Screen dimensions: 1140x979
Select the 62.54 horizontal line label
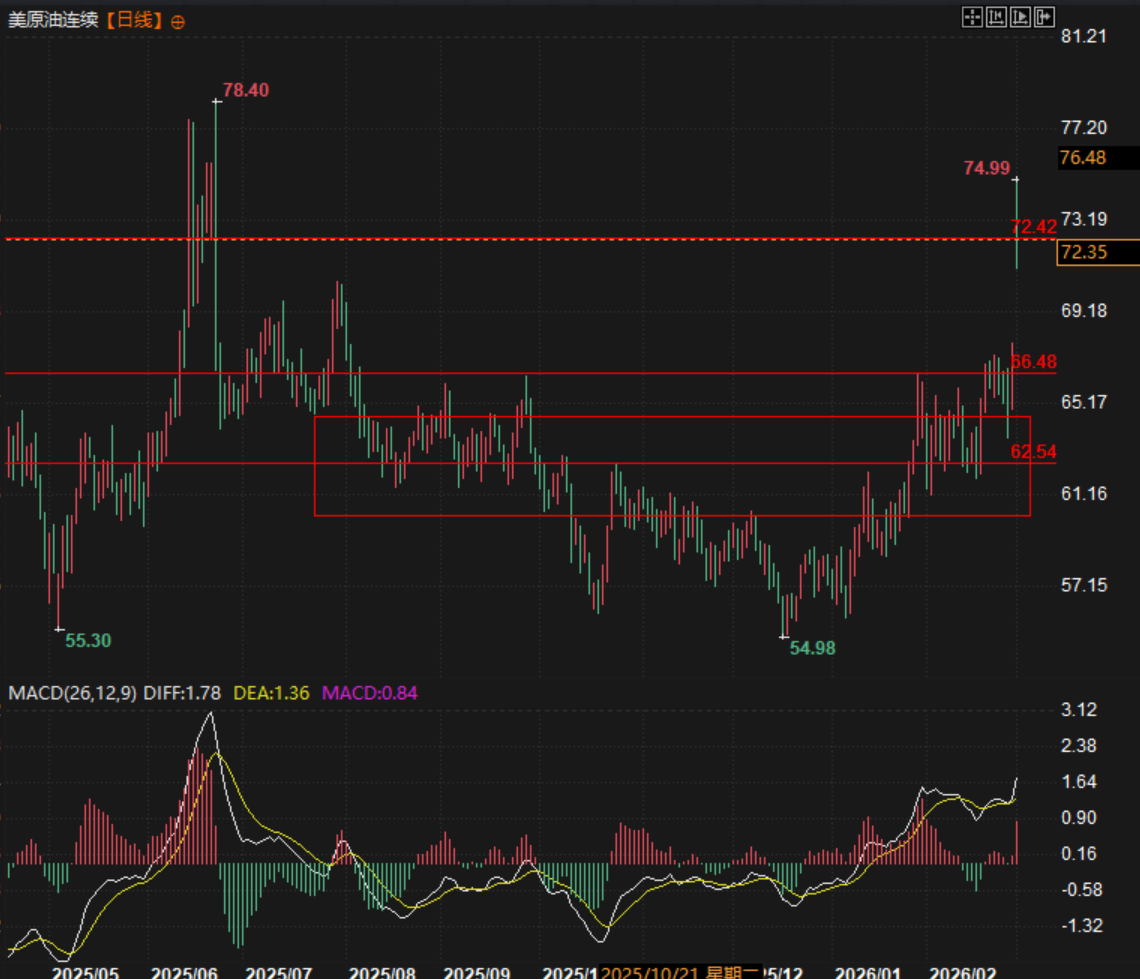pos(1033,451)
